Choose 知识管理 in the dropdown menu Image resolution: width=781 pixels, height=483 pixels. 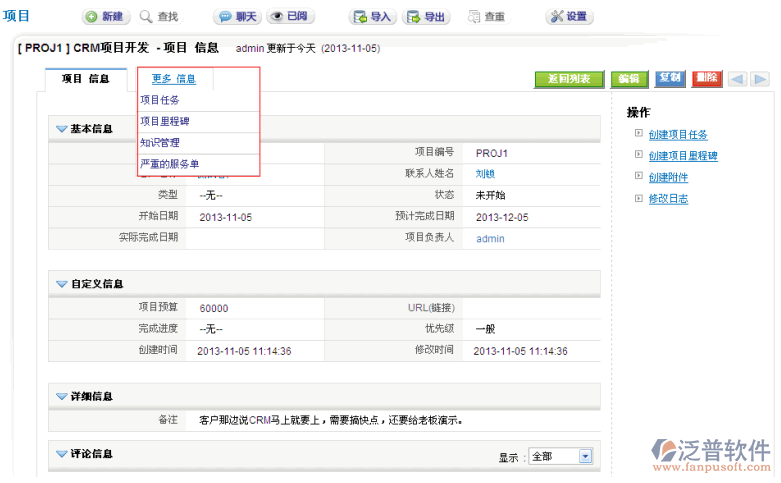click(x=160, y=143)
